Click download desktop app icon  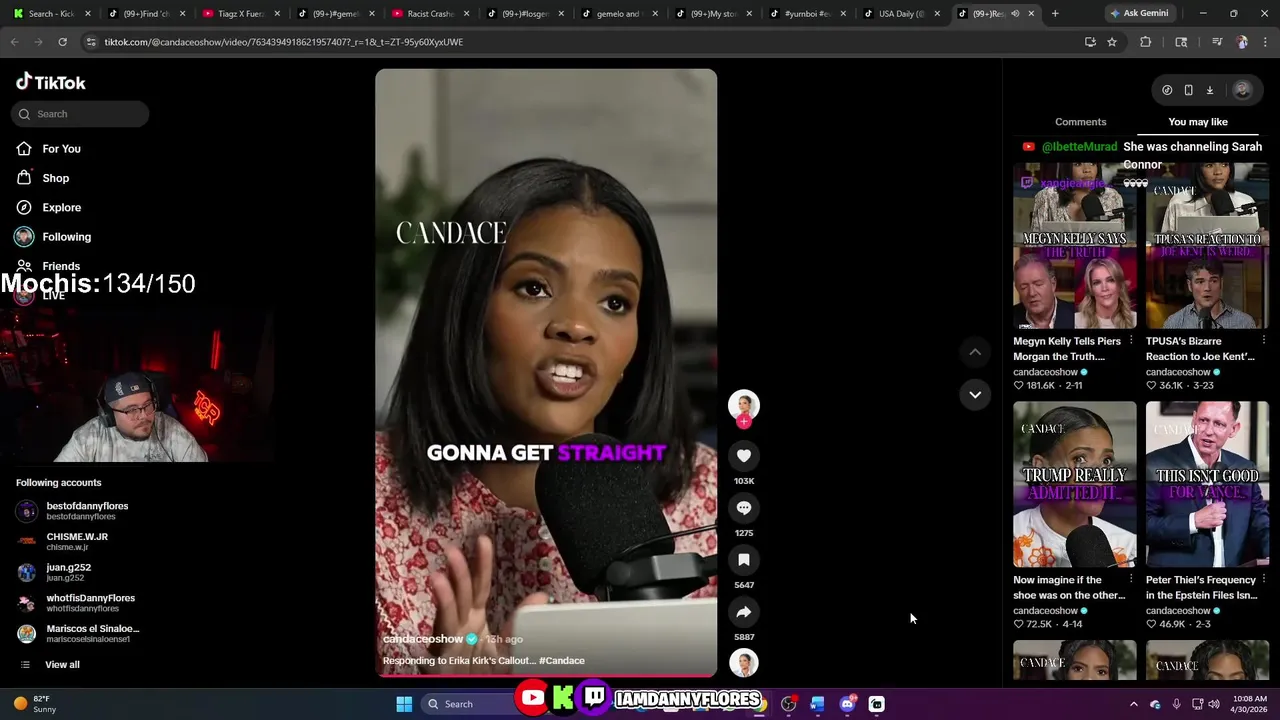click(1209, 90)
